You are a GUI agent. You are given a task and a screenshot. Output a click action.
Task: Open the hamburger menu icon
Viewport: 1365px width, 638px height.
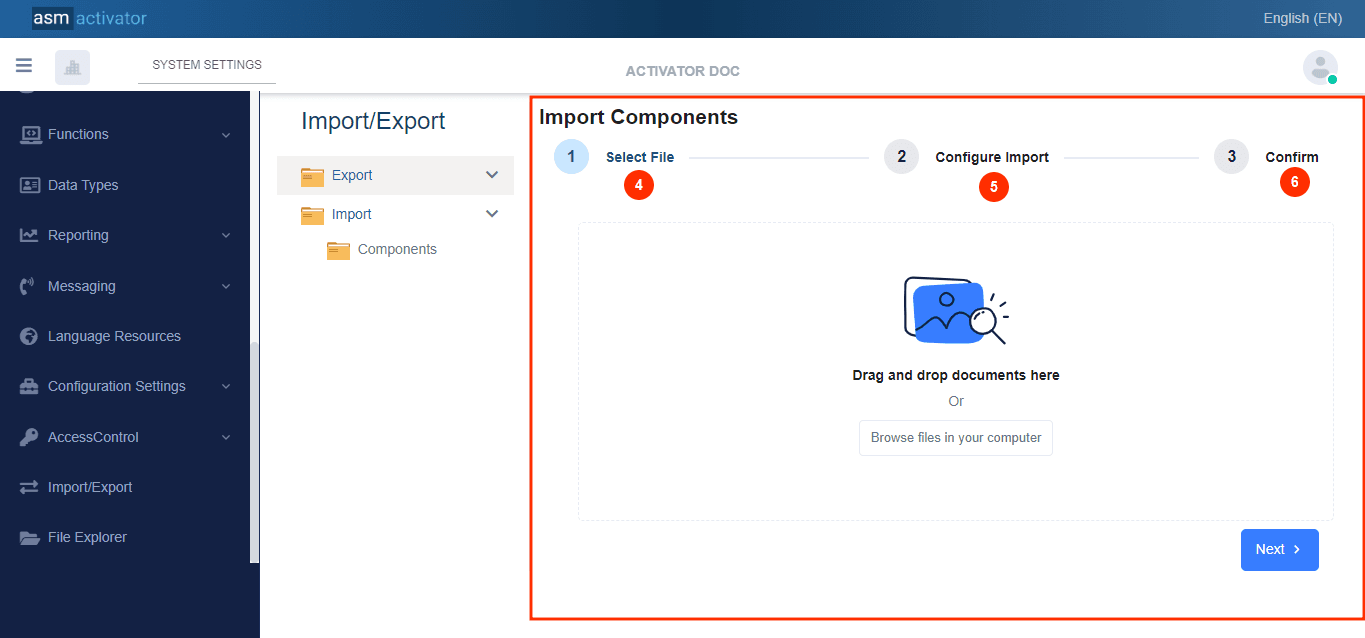point(24,66)
